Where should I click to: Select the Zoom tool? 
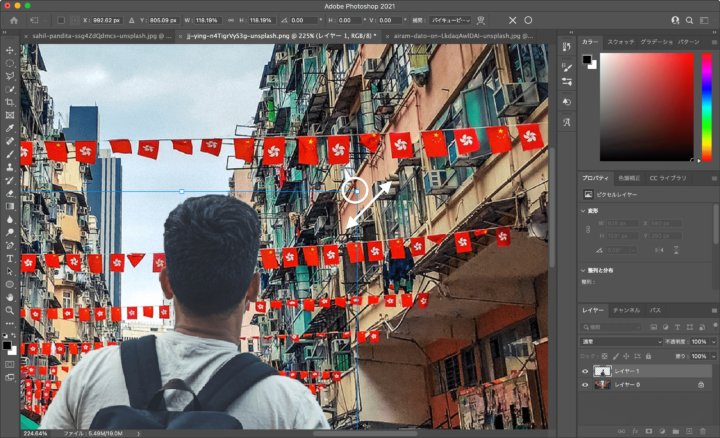pos(10,310)
